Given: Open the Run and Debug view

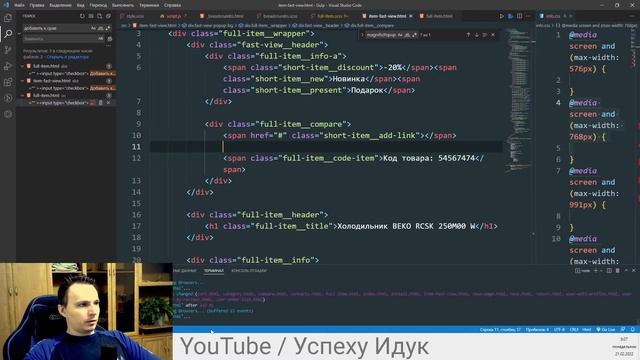Looking at the screenshot, I should pos(8,66).
